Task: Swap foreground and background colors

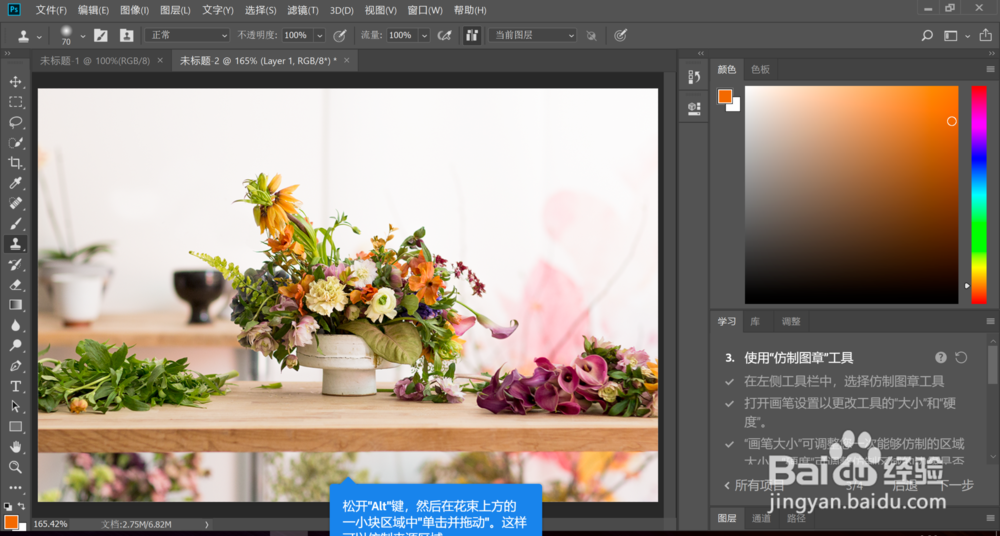Action: click(x=22, y=506)
